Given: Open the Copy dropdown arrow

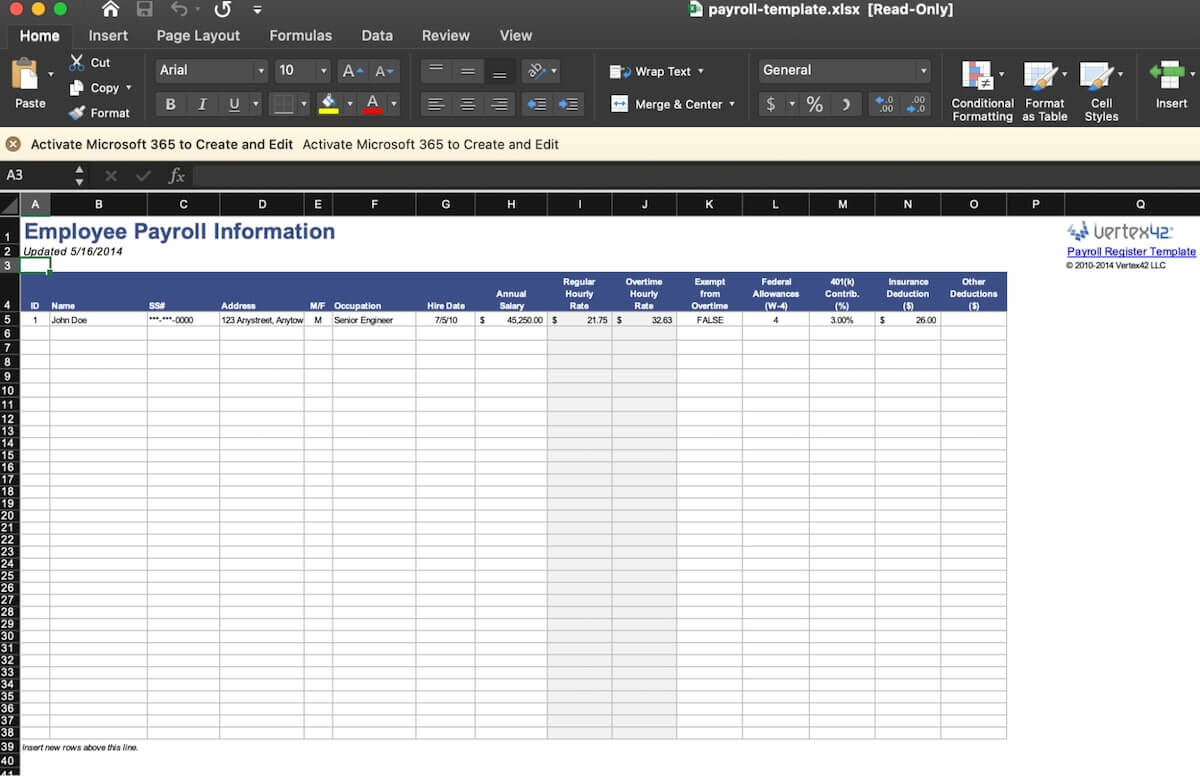Looking at the screenshot, I should coord(128,88).
